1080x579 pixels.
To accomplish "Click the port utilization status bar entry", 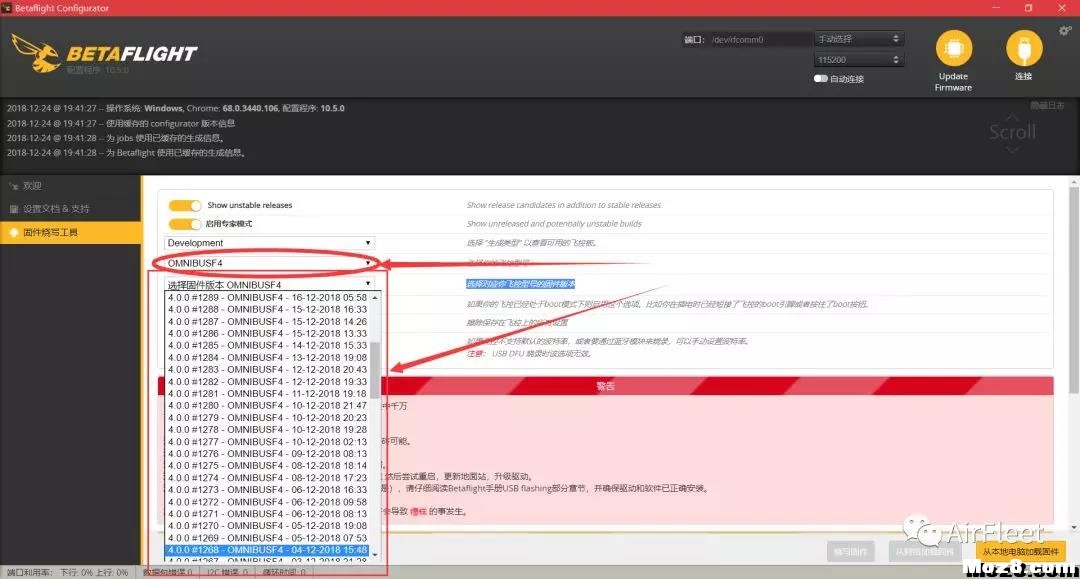I will point(68,572).
